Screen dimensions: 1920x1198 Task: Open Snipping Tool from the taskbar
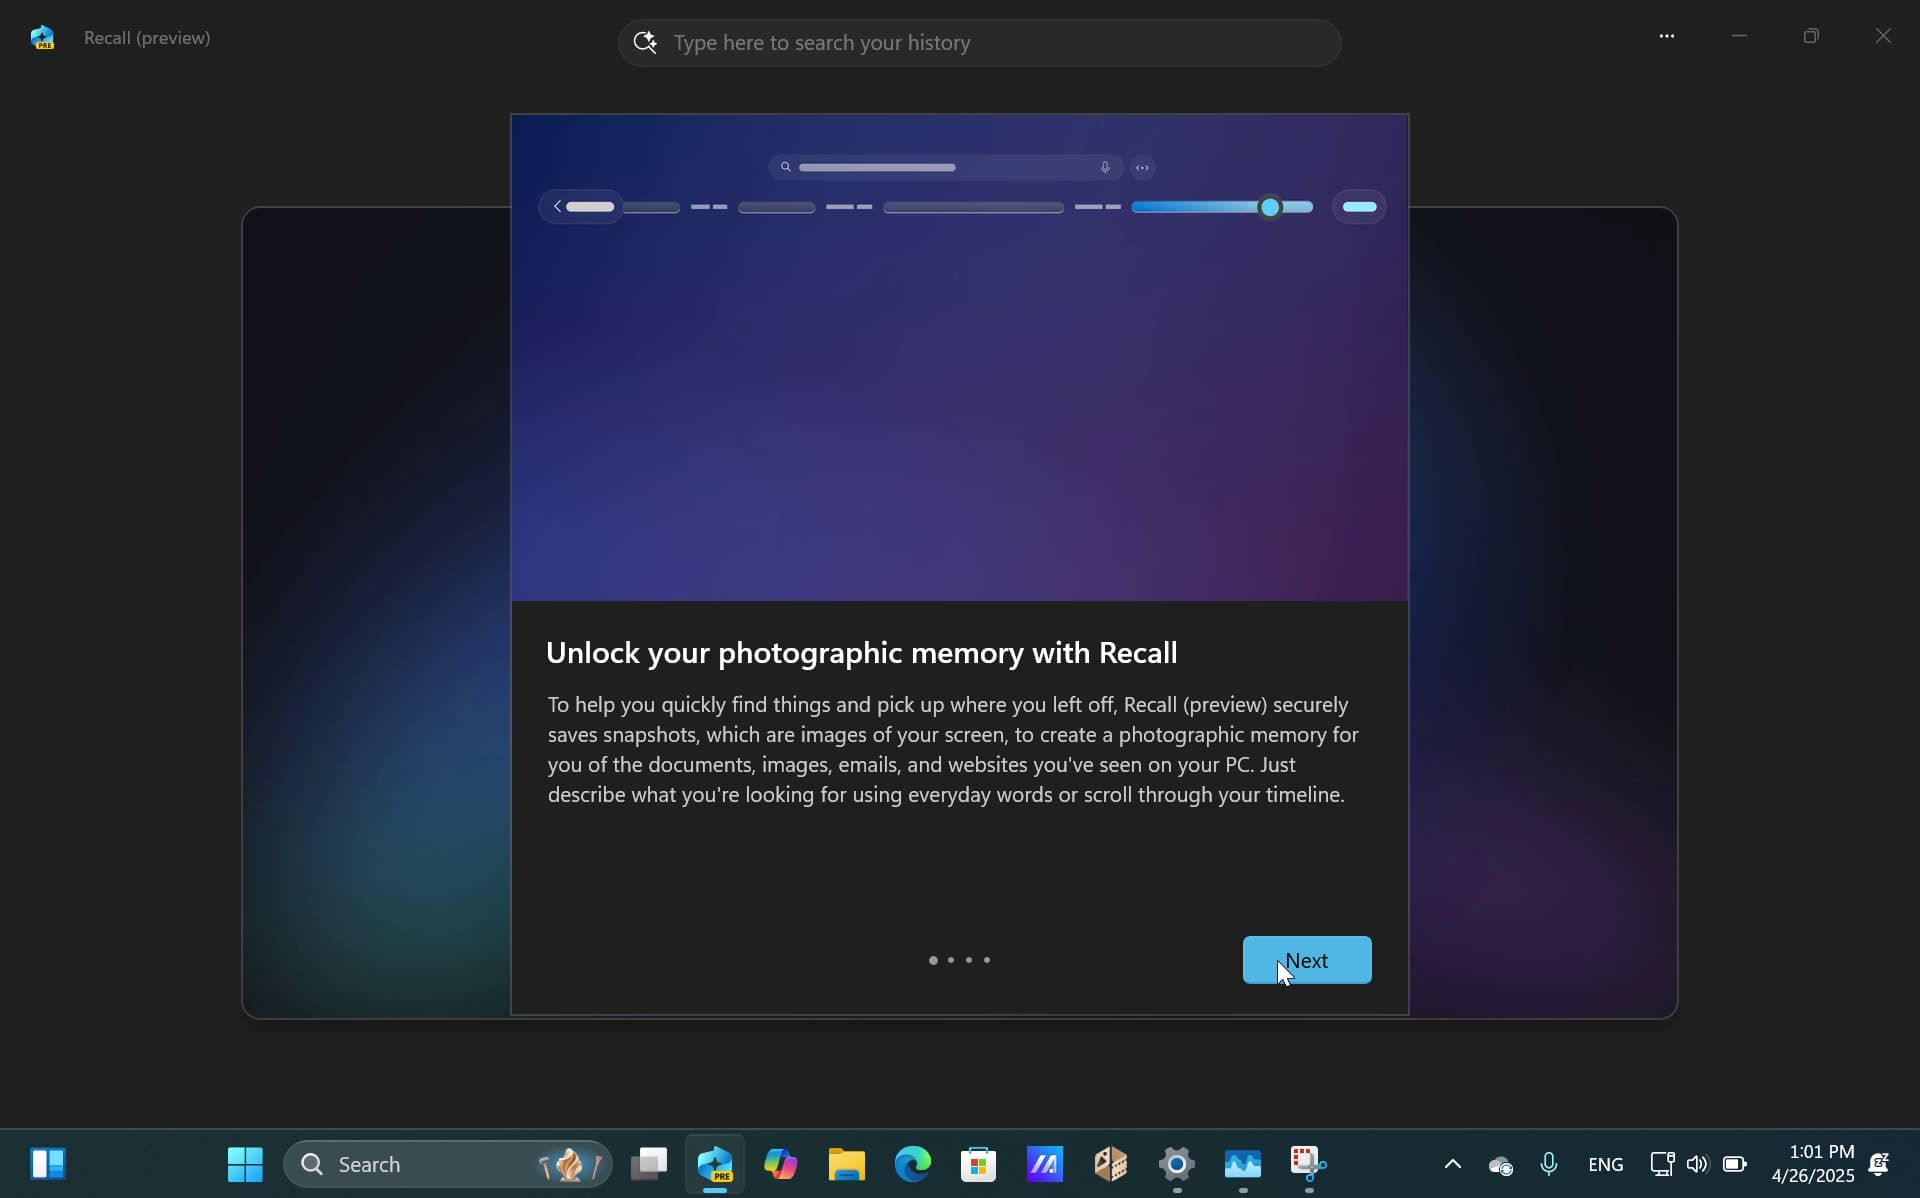pyautogui.click(x=1309, y=1164)
